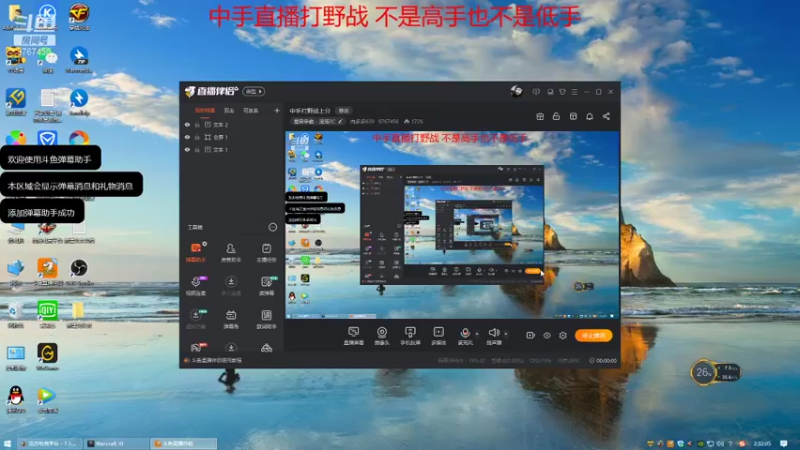800x450 pixels.
Task: Click 修改 button next to stream title
Action: click(344, 111)
